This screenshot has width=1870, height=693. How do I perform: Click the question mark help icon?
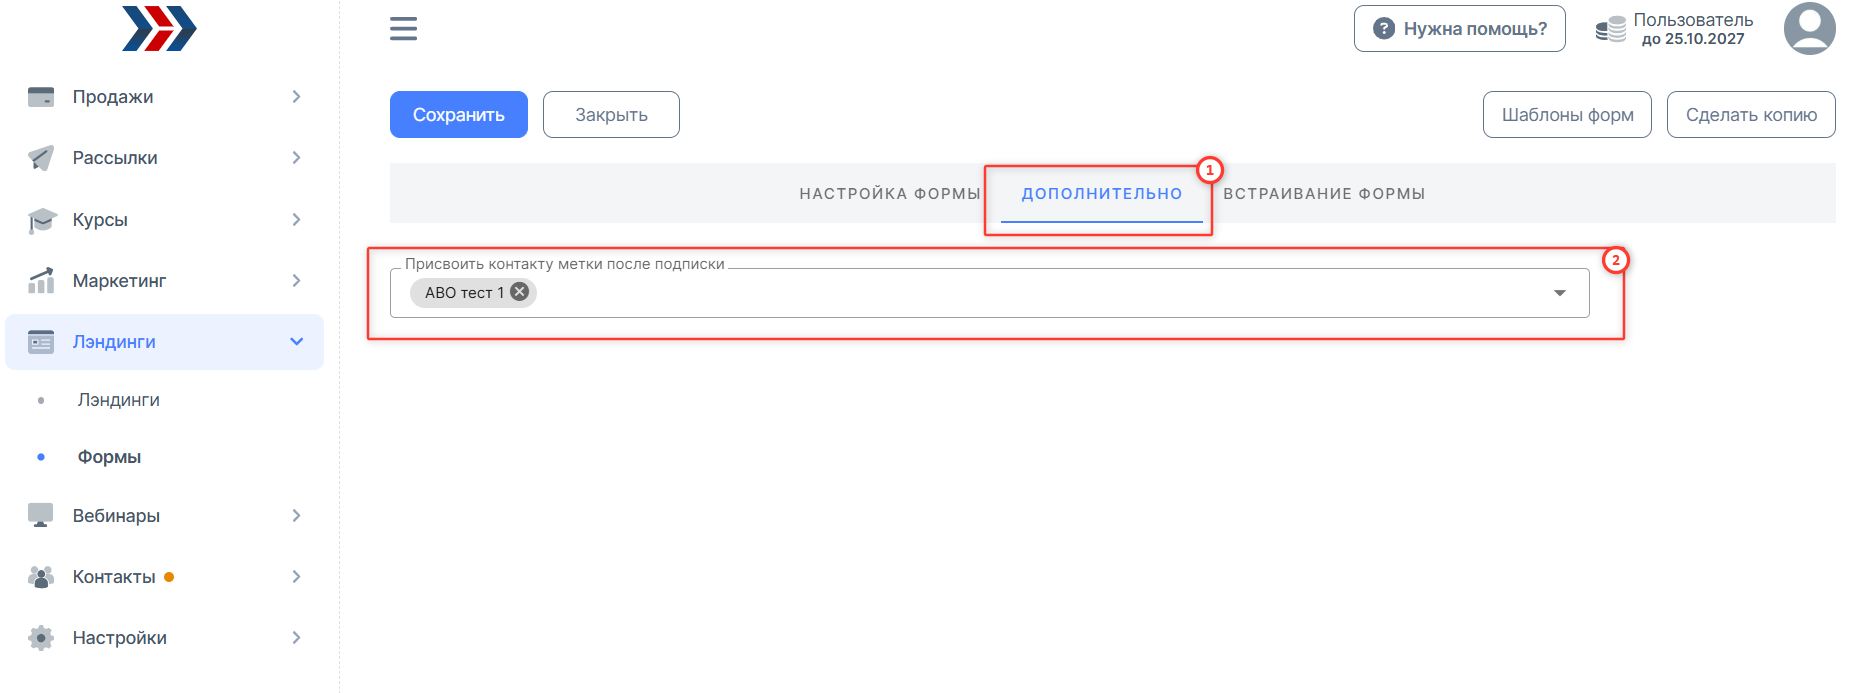[1383, 29]
